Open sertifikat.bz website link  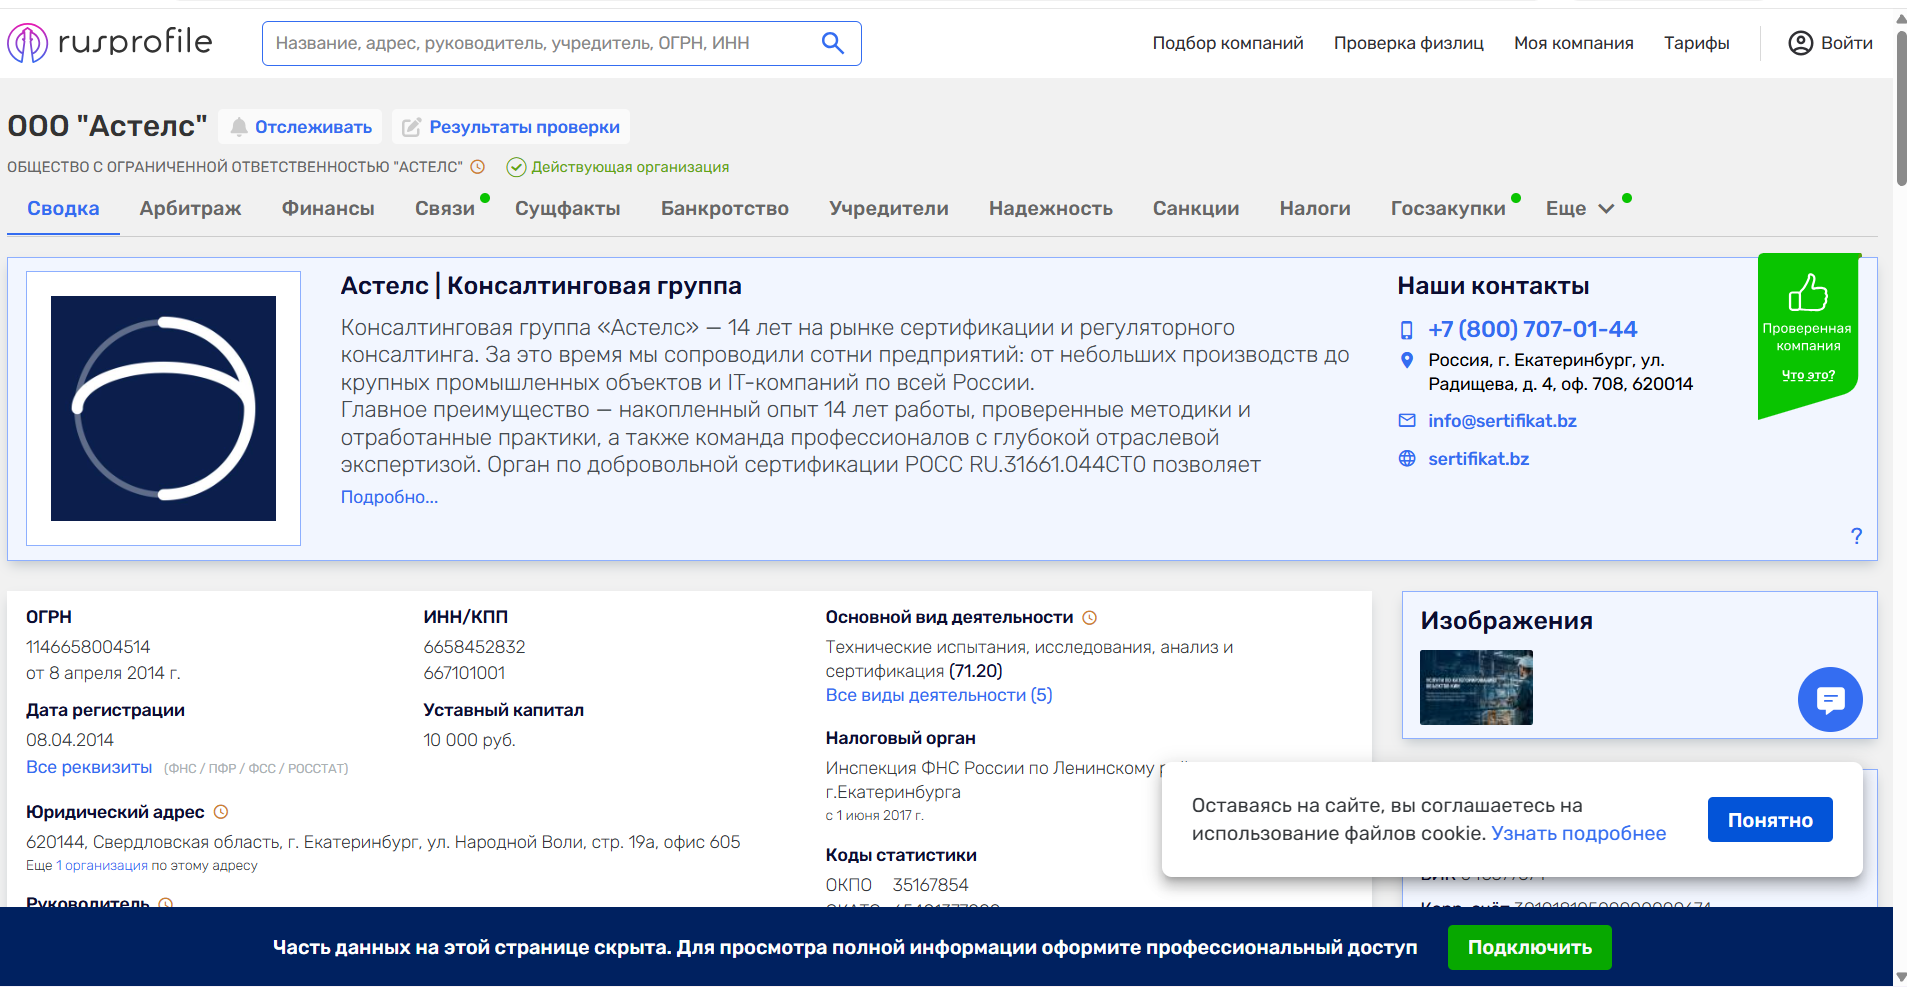1478,459
